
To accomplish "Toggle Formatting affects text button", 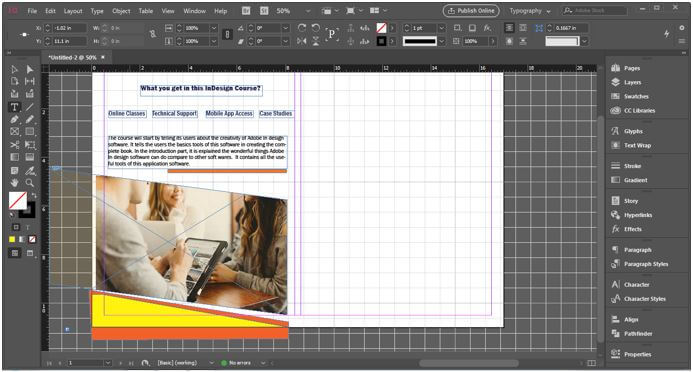I will (28, 227).
